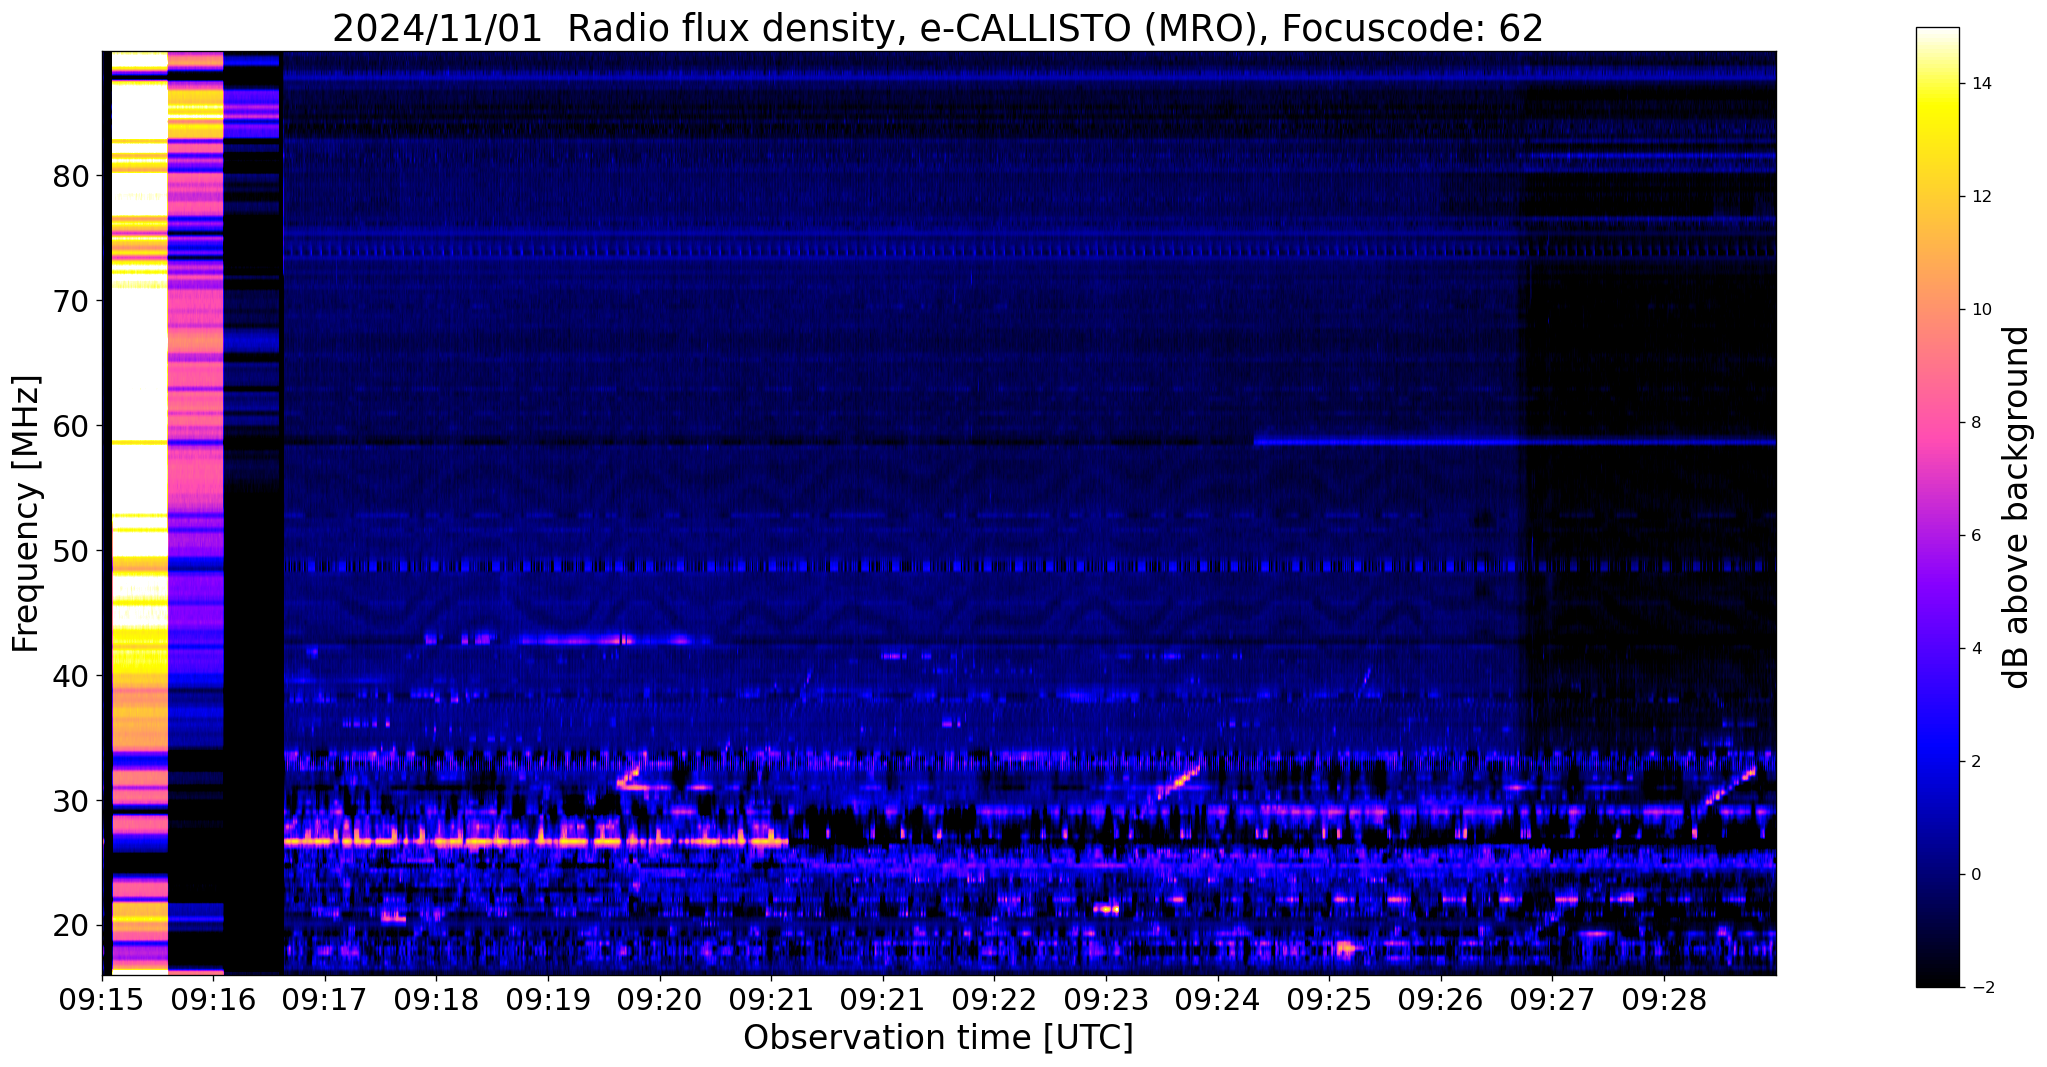
Task: Click the 10 tick on the colorbar
Action: [1981, 310]
